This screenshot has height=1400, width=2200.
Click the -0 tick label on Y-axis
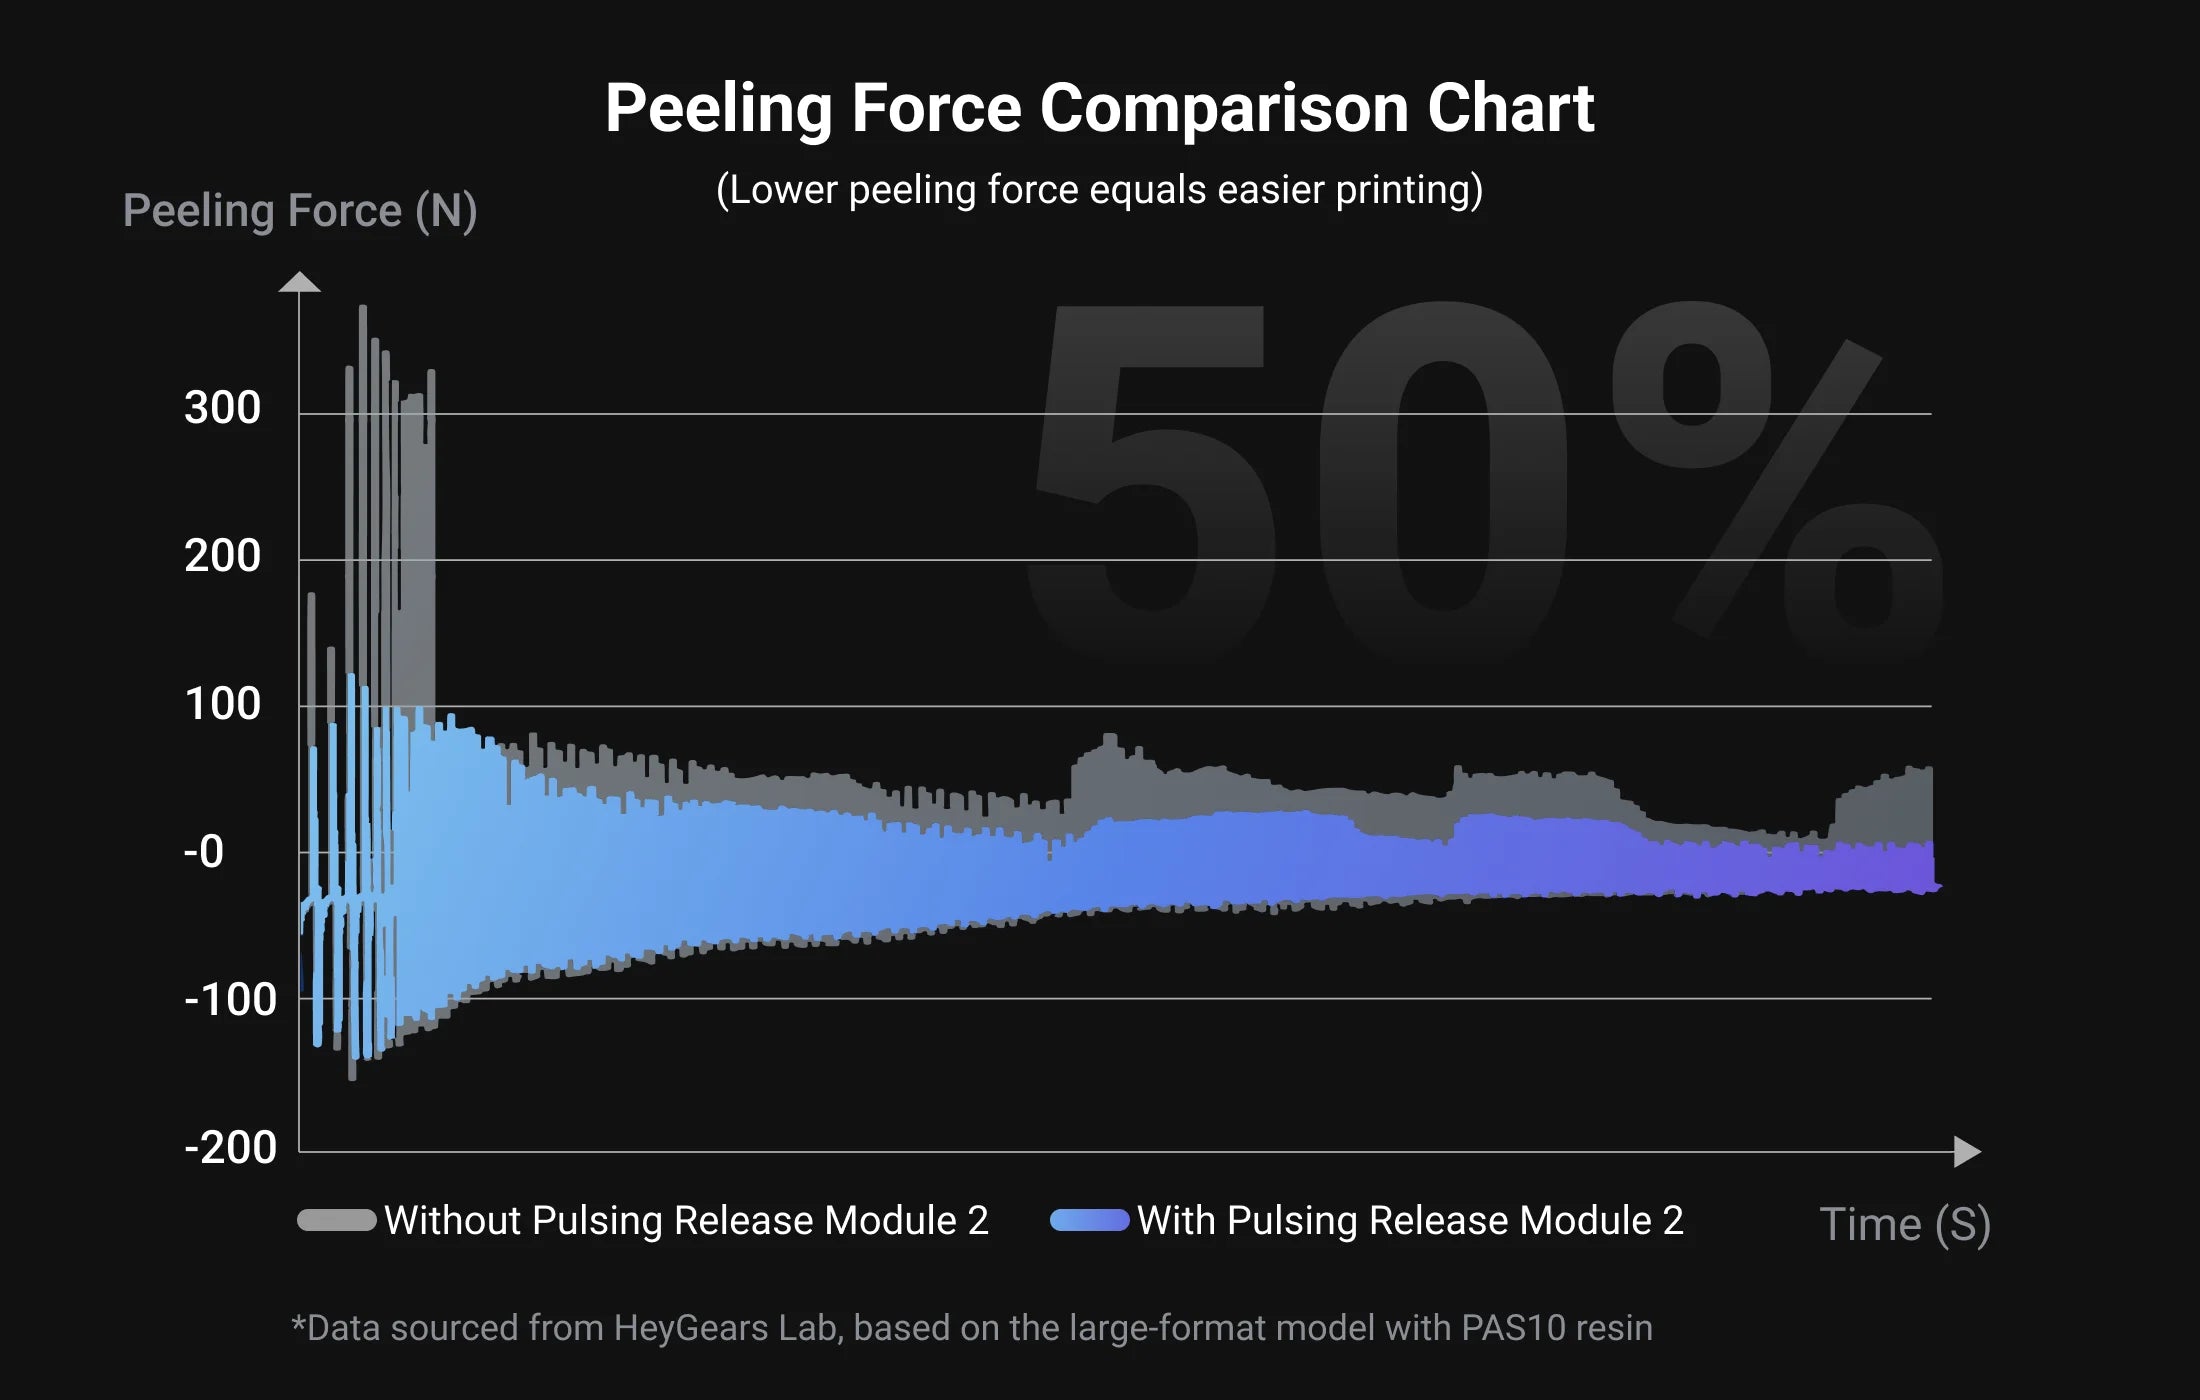click(x=204, y=852)
